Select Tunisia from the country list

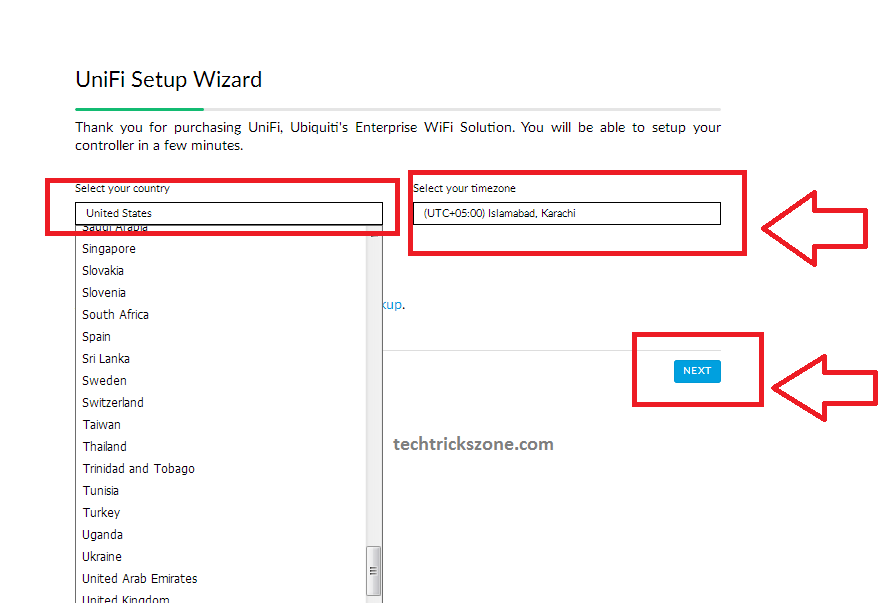pos(100,491)
